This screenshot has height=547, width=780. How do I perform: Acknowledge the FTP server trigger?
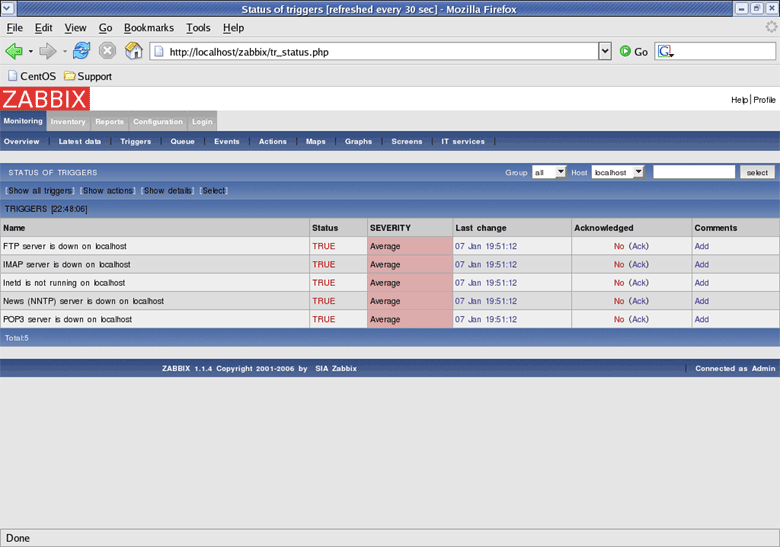[x=638, y=246]
